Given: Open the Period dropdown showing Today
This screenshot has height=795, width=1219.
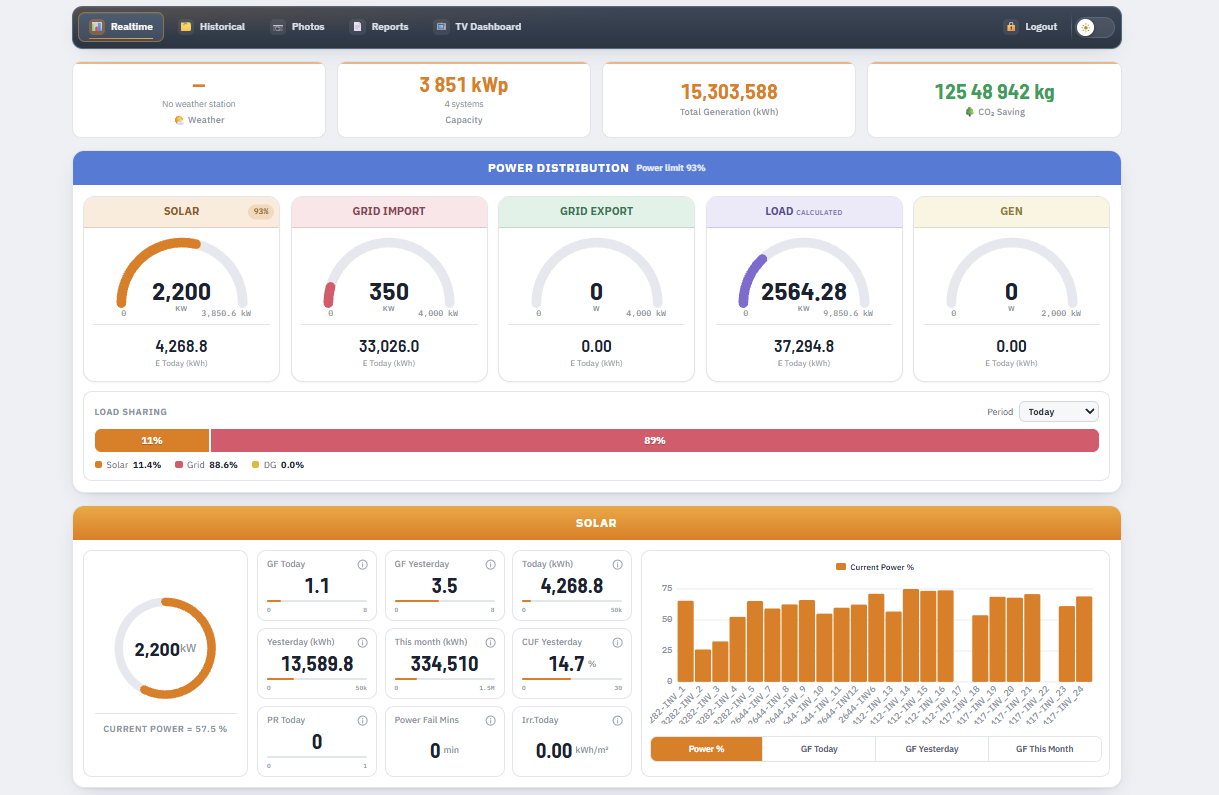Looking at the screenshot, I should pyautogui.click(x=1059, y=411).
